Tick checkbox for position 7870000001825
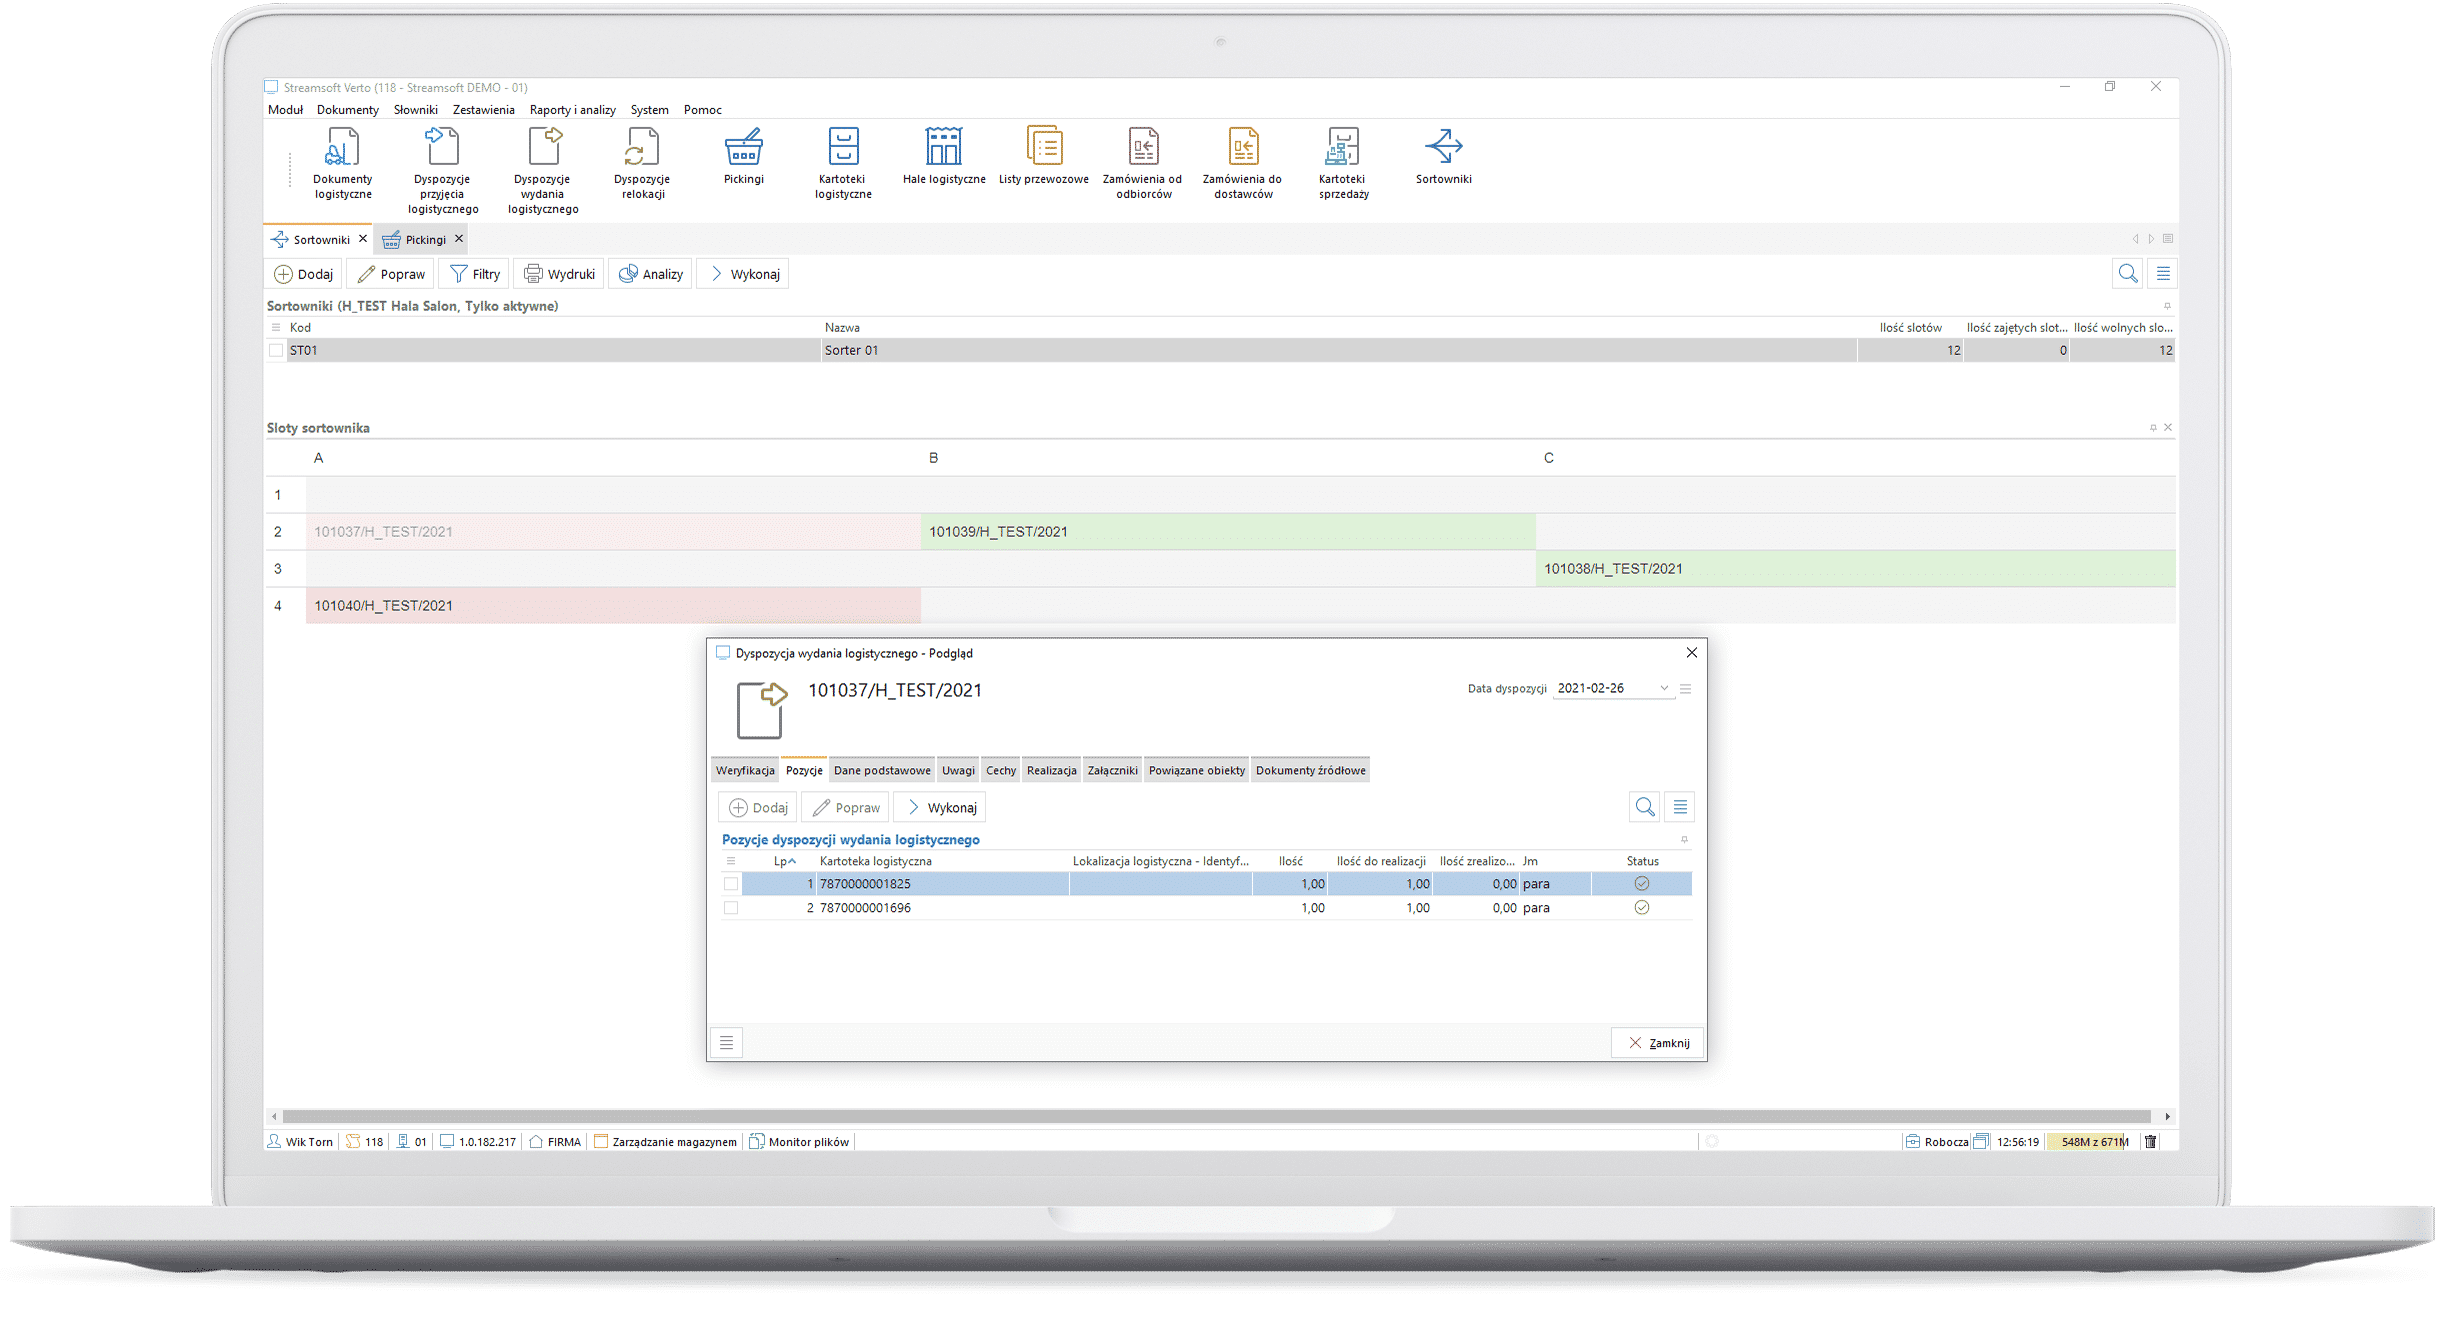This screenshot has height=1333, width=2450. (731, 884)
